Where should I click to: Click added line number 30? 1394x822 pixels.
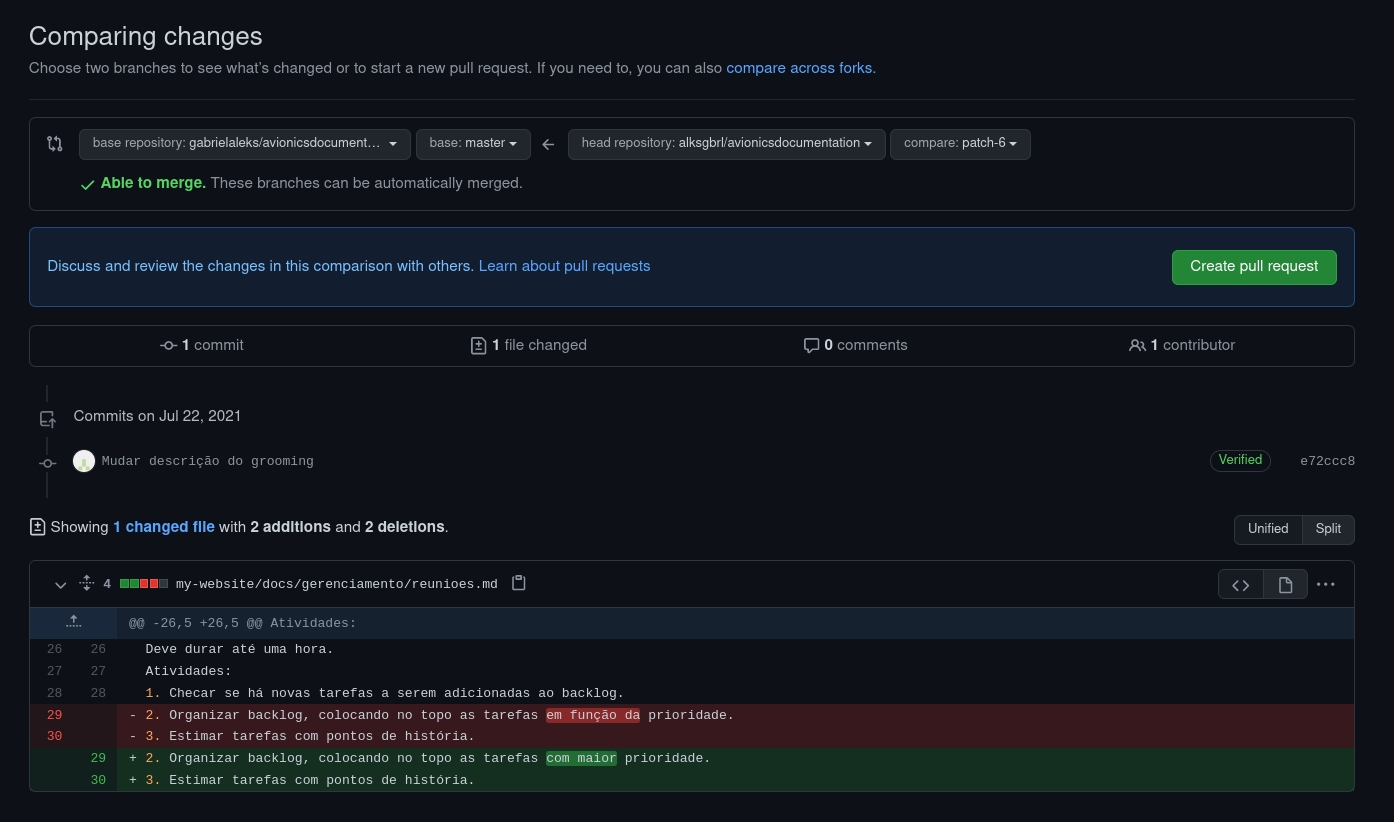[x=98, y=780]
